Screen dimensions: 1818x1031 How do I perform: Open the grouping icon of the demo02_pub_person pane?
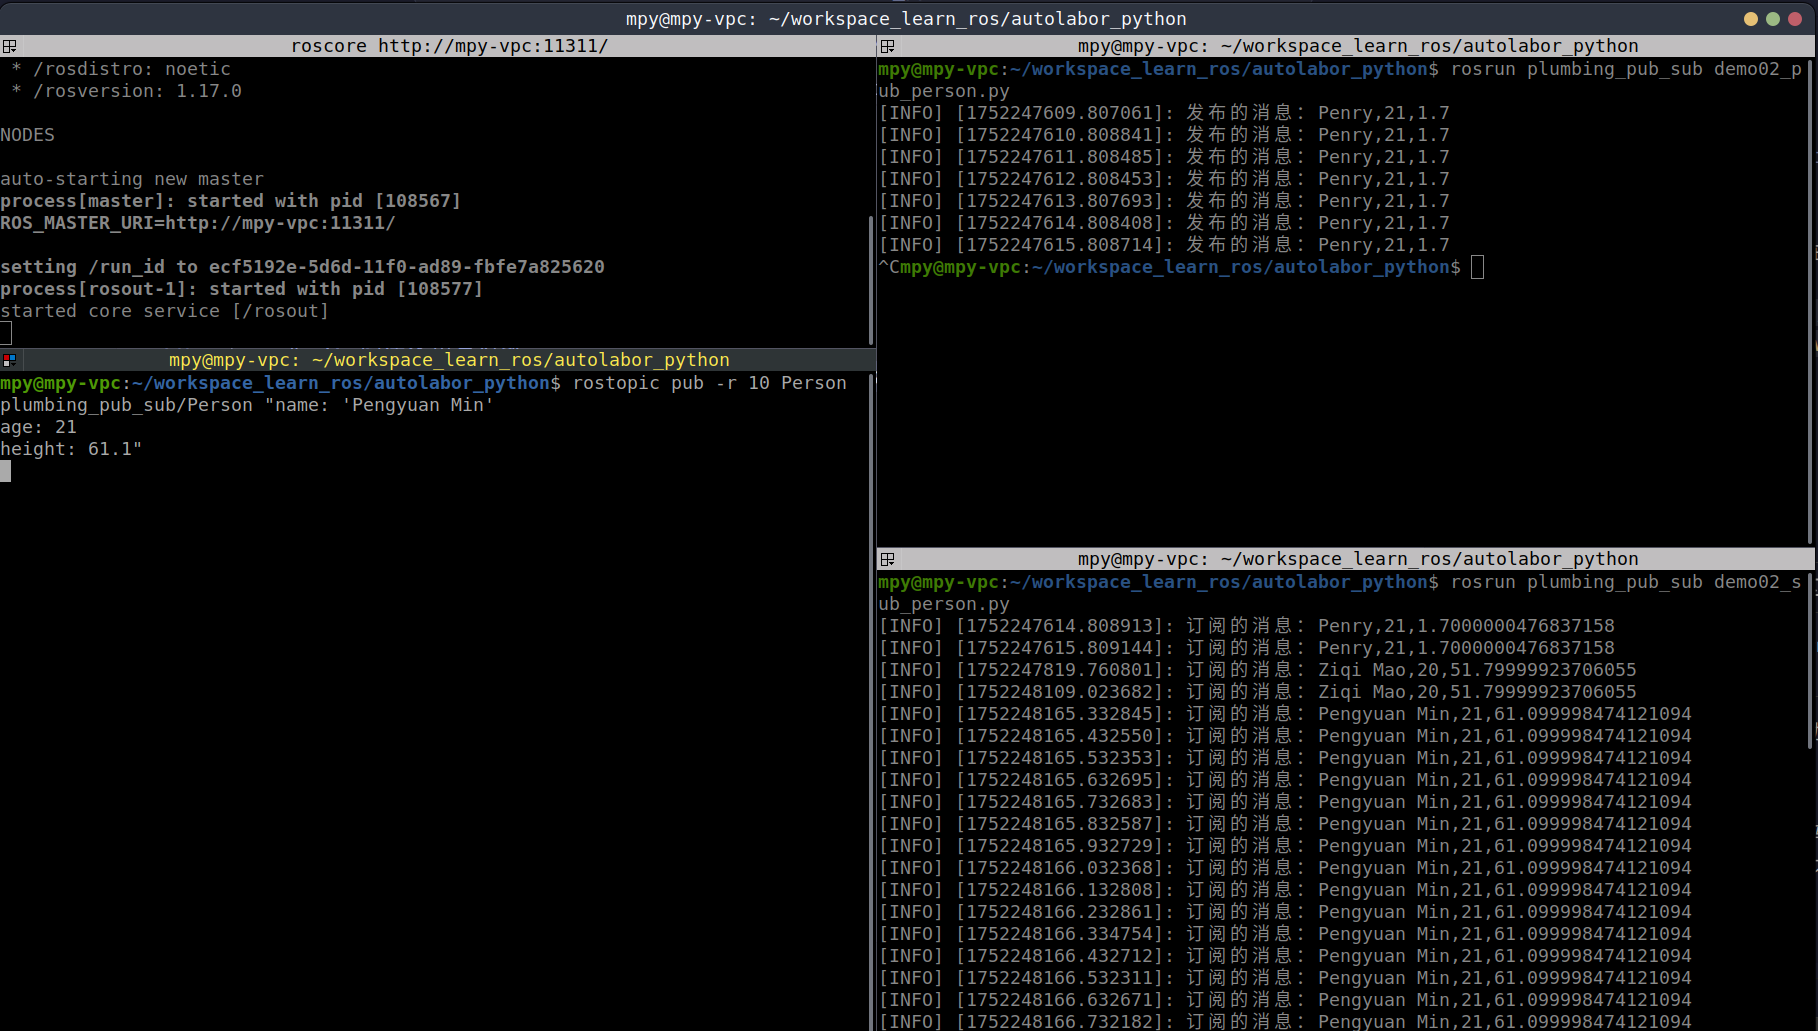(x=887, y=46)
